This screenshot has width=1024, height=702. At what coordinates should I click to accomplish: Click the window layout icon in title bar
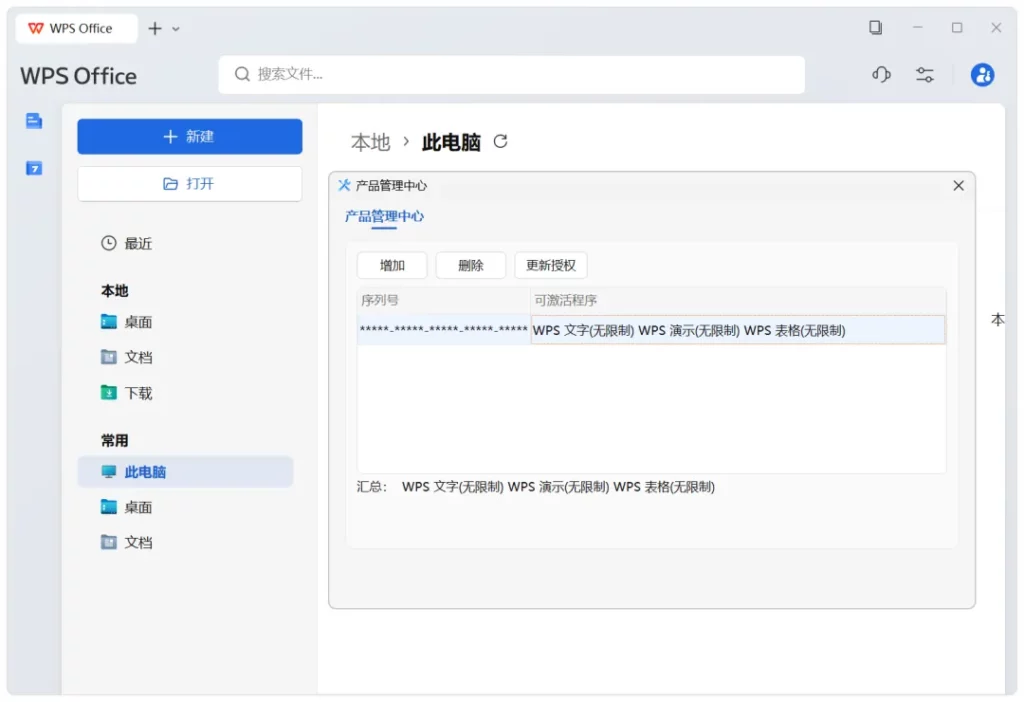coord(875,27)
